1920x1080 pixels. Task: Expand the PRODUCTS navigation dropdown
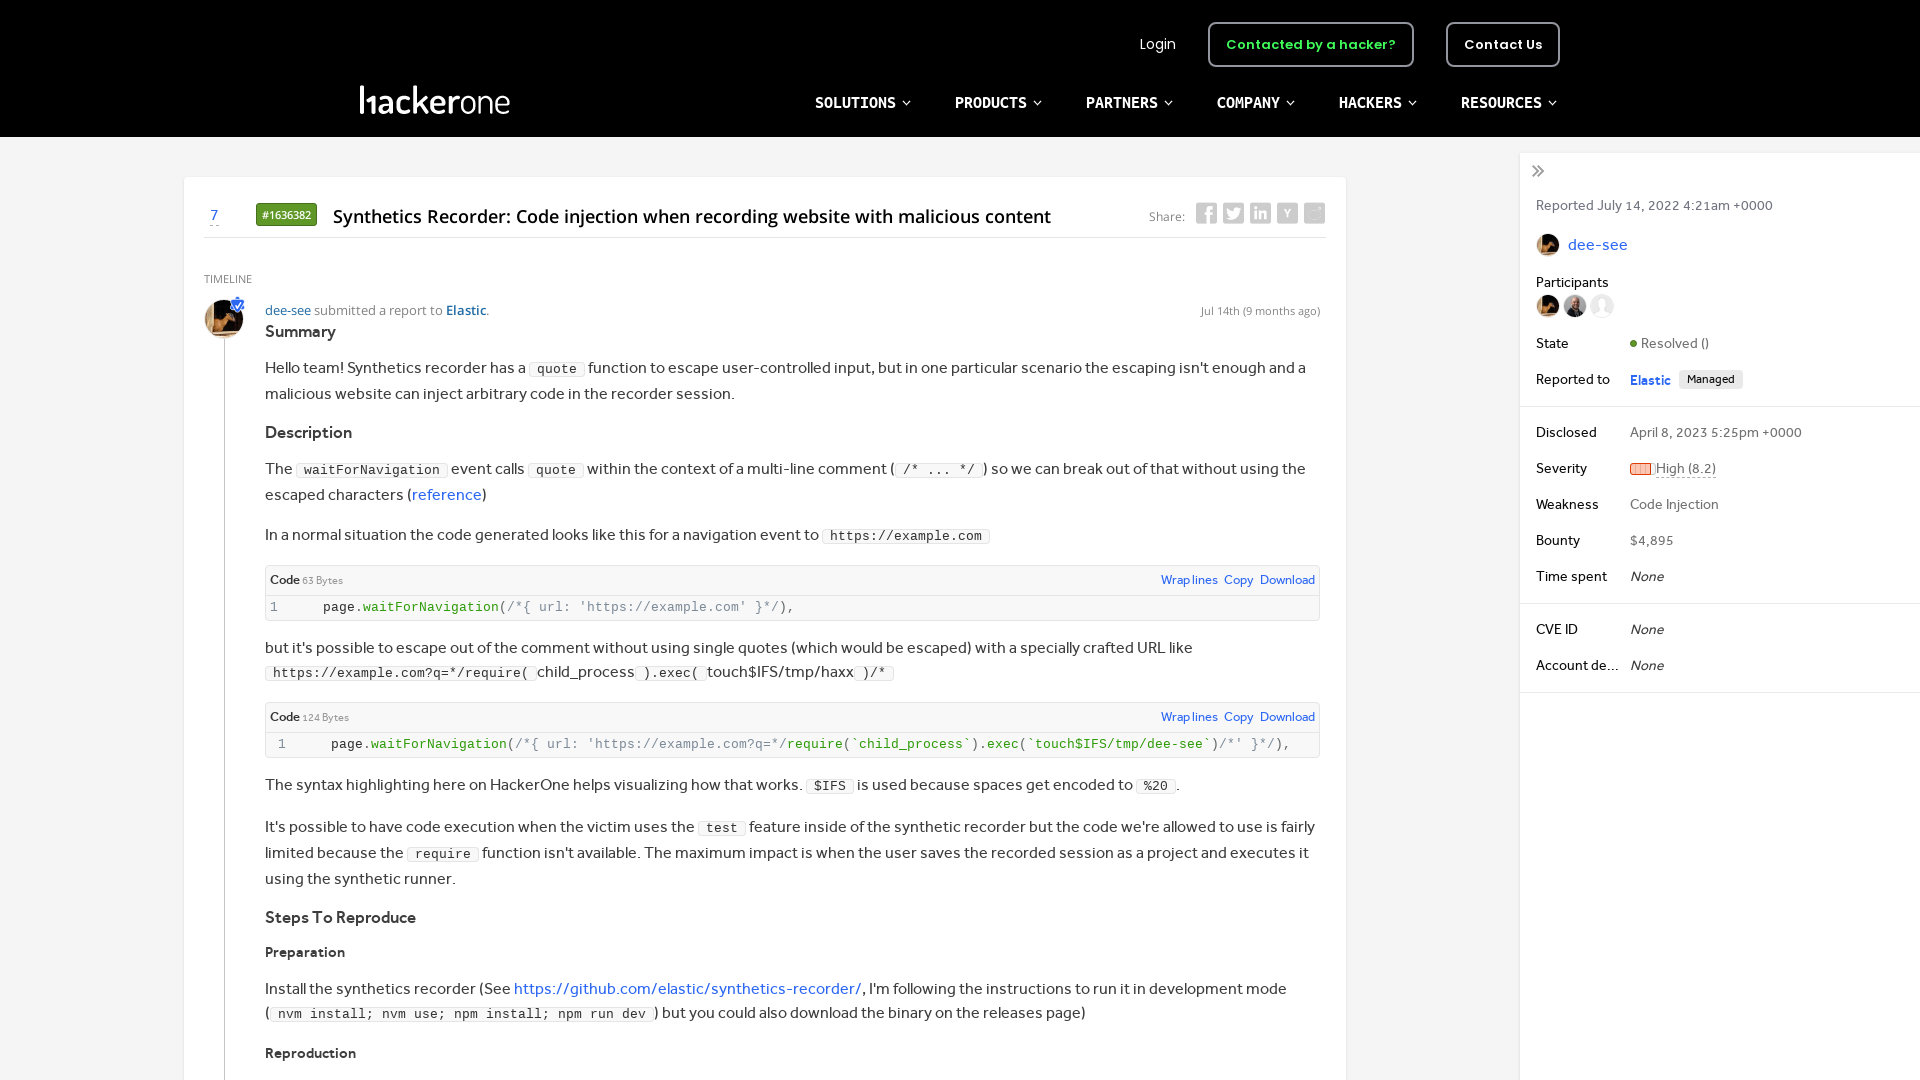(x=997, y=102)
